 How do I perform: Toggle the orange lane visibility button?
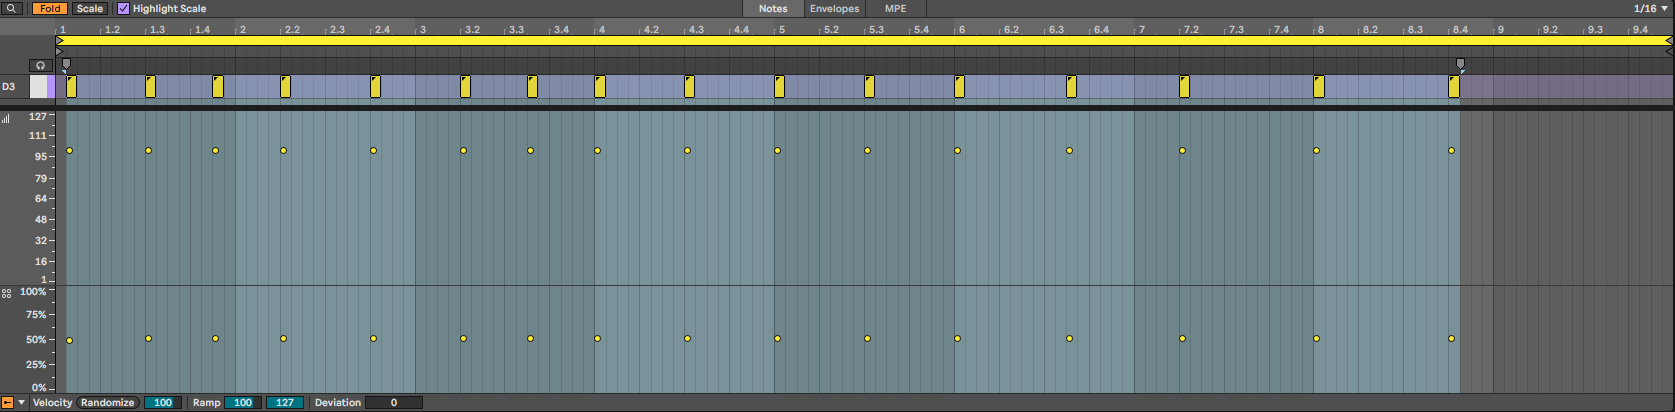point(7,402)
